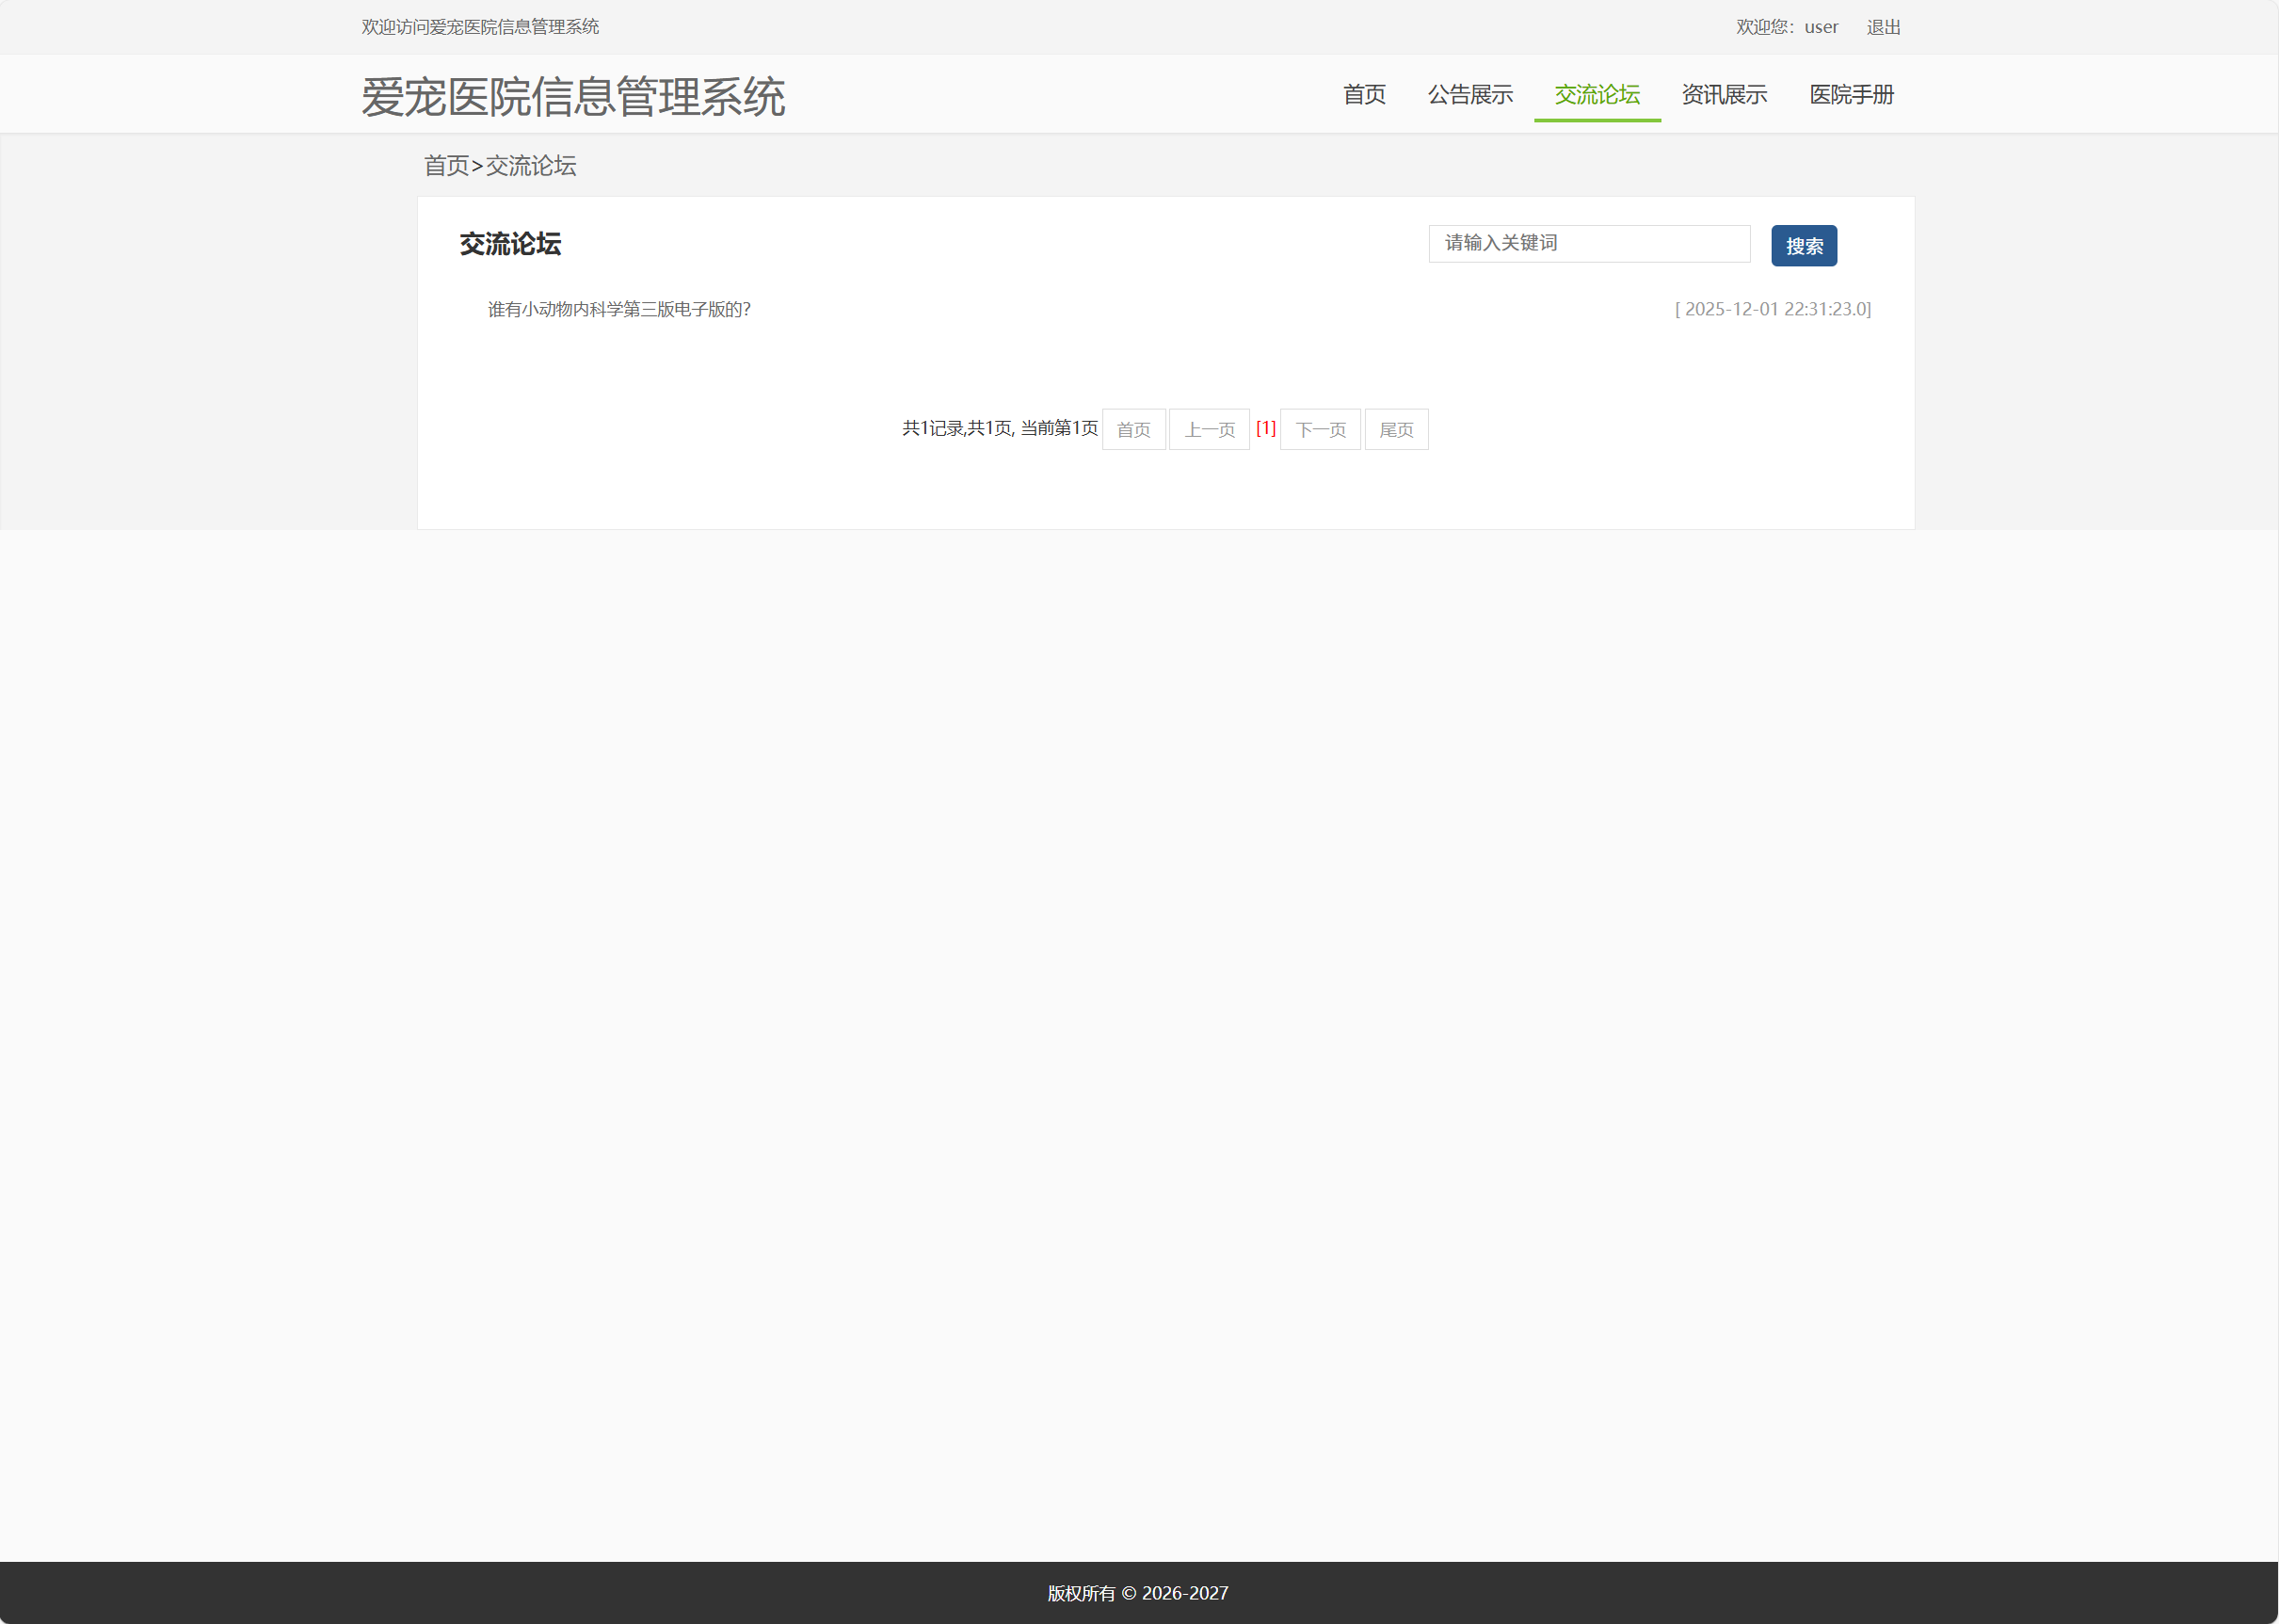Click the welcome text 欢迎访问爱宠医院信息管理系统
This screenshot has width=2279, height=1624.
tap(480, 27)
